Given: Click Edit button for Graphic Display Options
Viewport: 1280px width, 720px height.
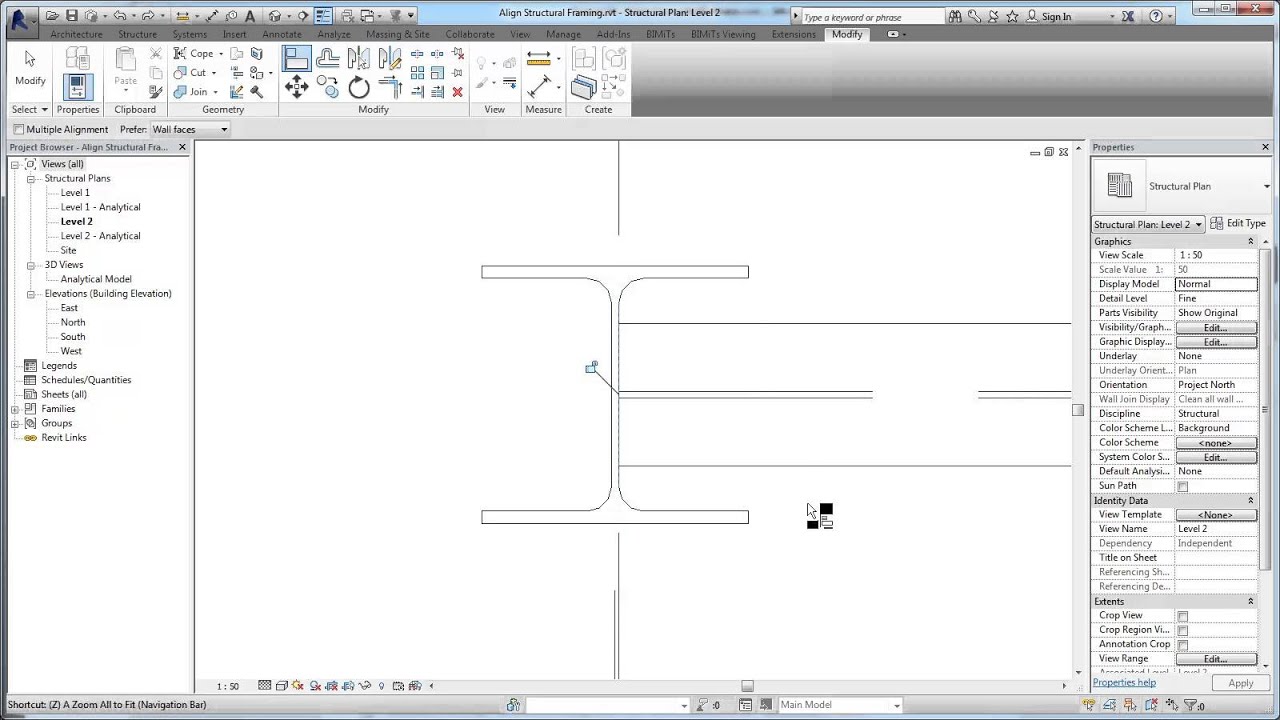Looking at the screenshot, I should pyautogui.click(x=1216, y=342).
